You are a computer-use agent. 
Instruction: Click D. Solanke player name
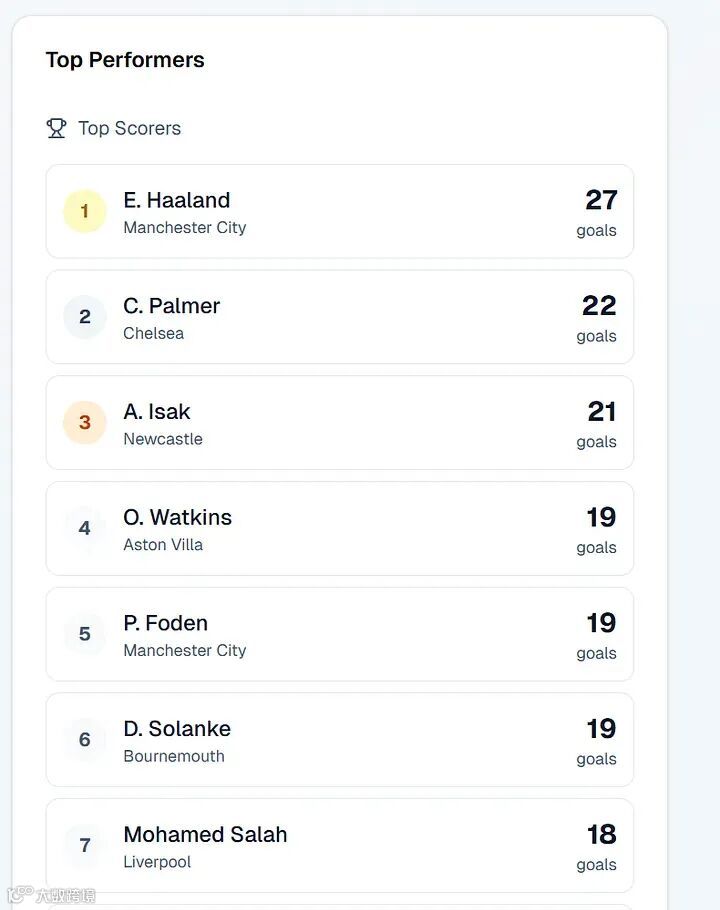tap(177, 728)
